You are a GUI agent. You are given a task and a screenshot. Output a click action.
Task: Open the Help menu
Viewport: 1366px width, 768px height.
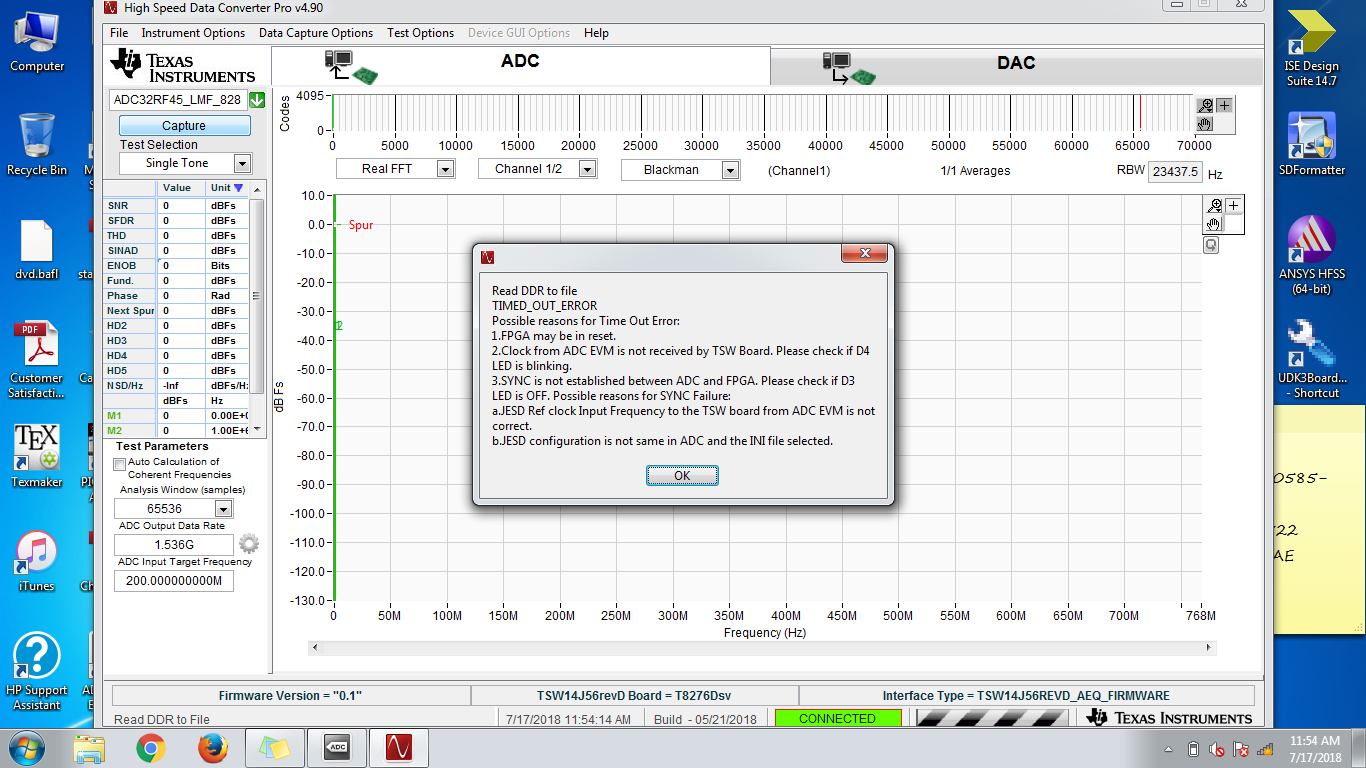597,33
